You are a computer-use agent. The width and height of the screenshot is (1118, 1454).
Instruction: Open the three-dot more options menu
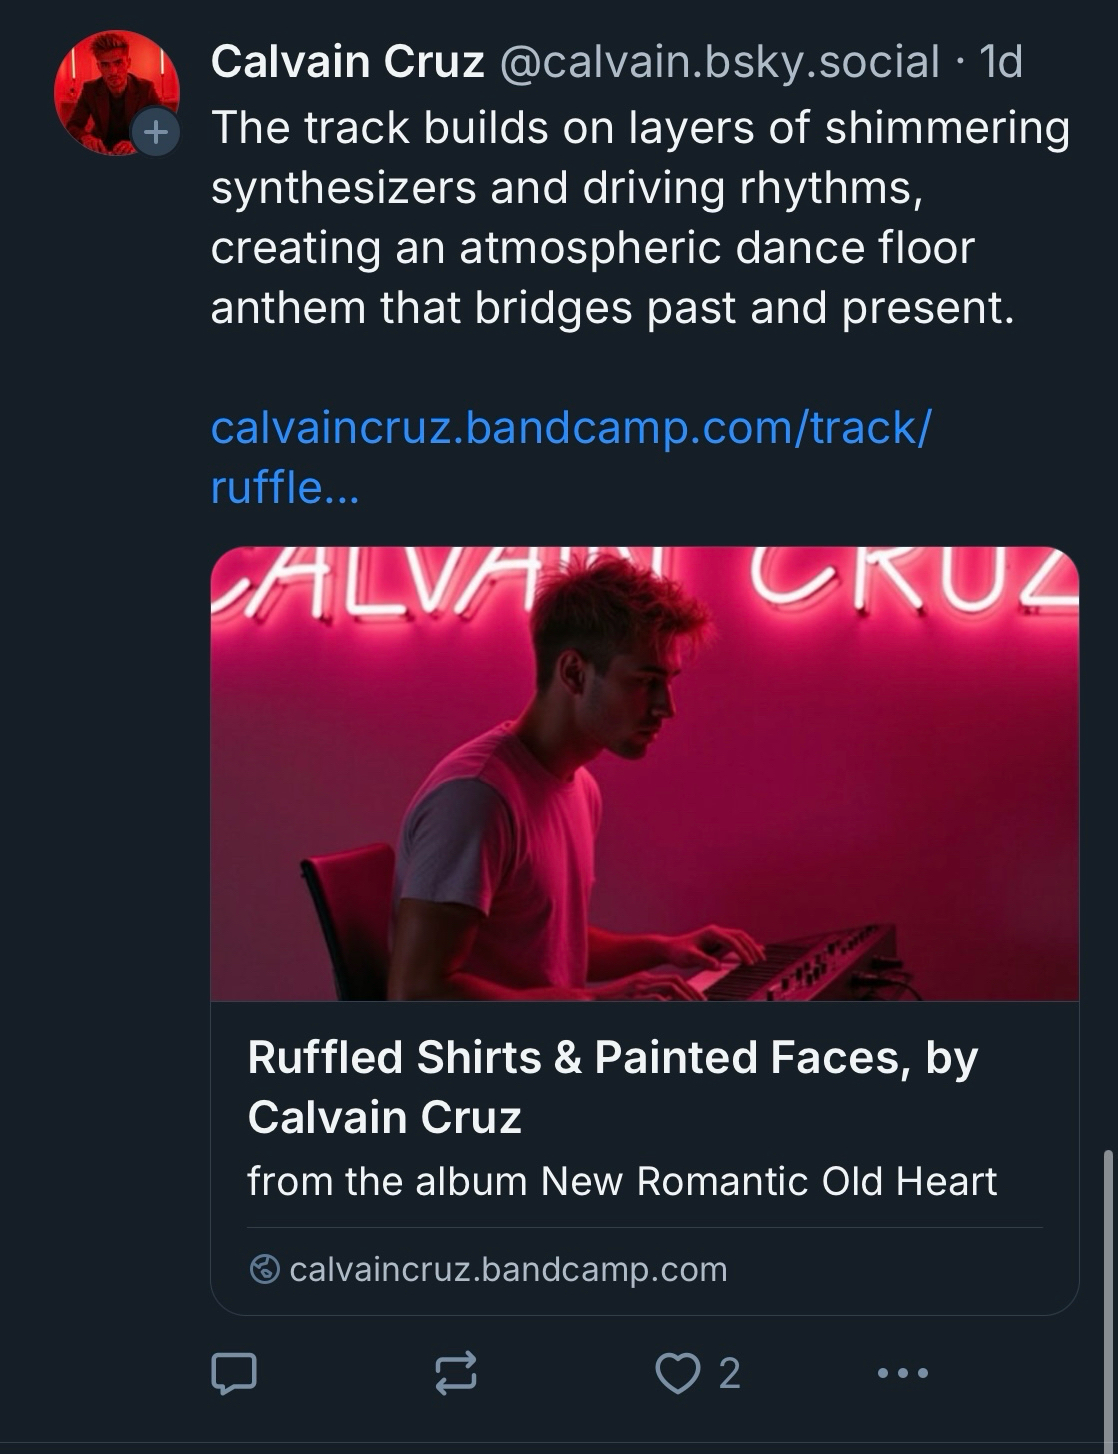tap(902, 1373)
